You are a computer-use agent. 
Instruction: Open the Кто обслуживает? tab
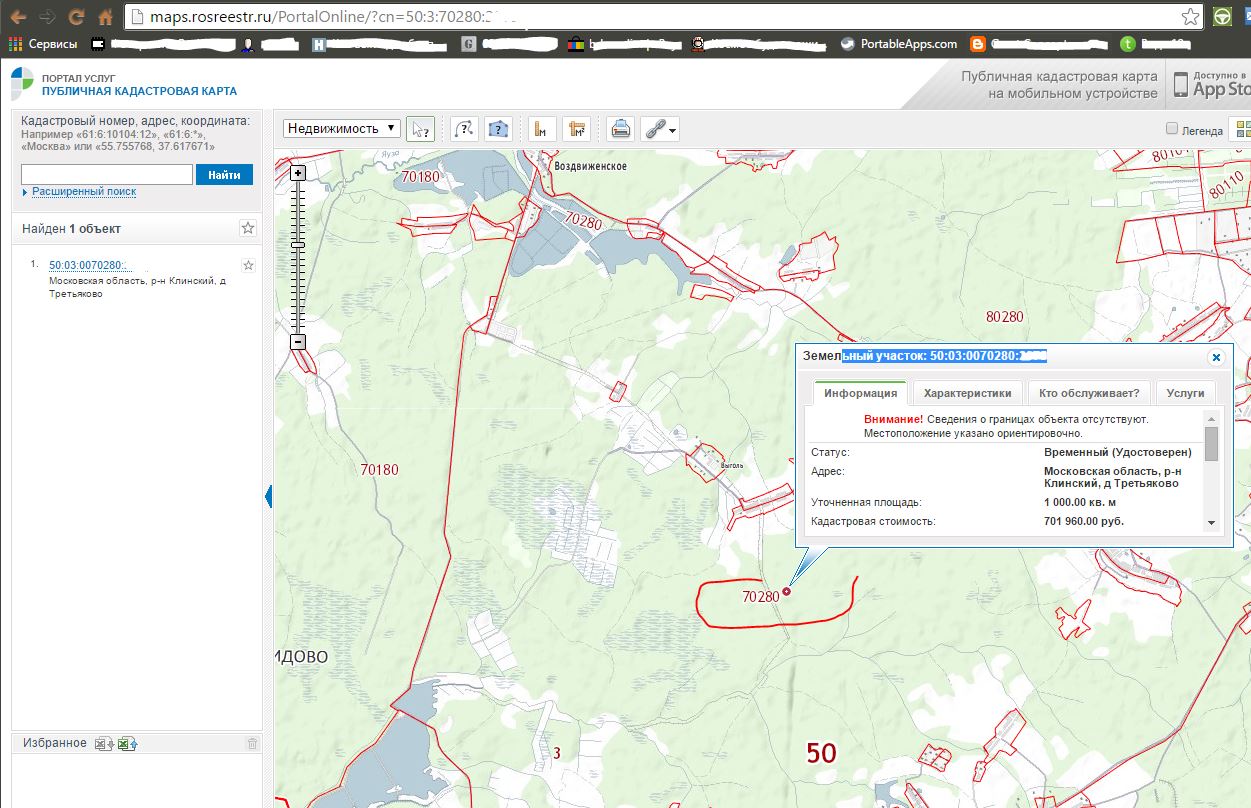pos(1090,393)
